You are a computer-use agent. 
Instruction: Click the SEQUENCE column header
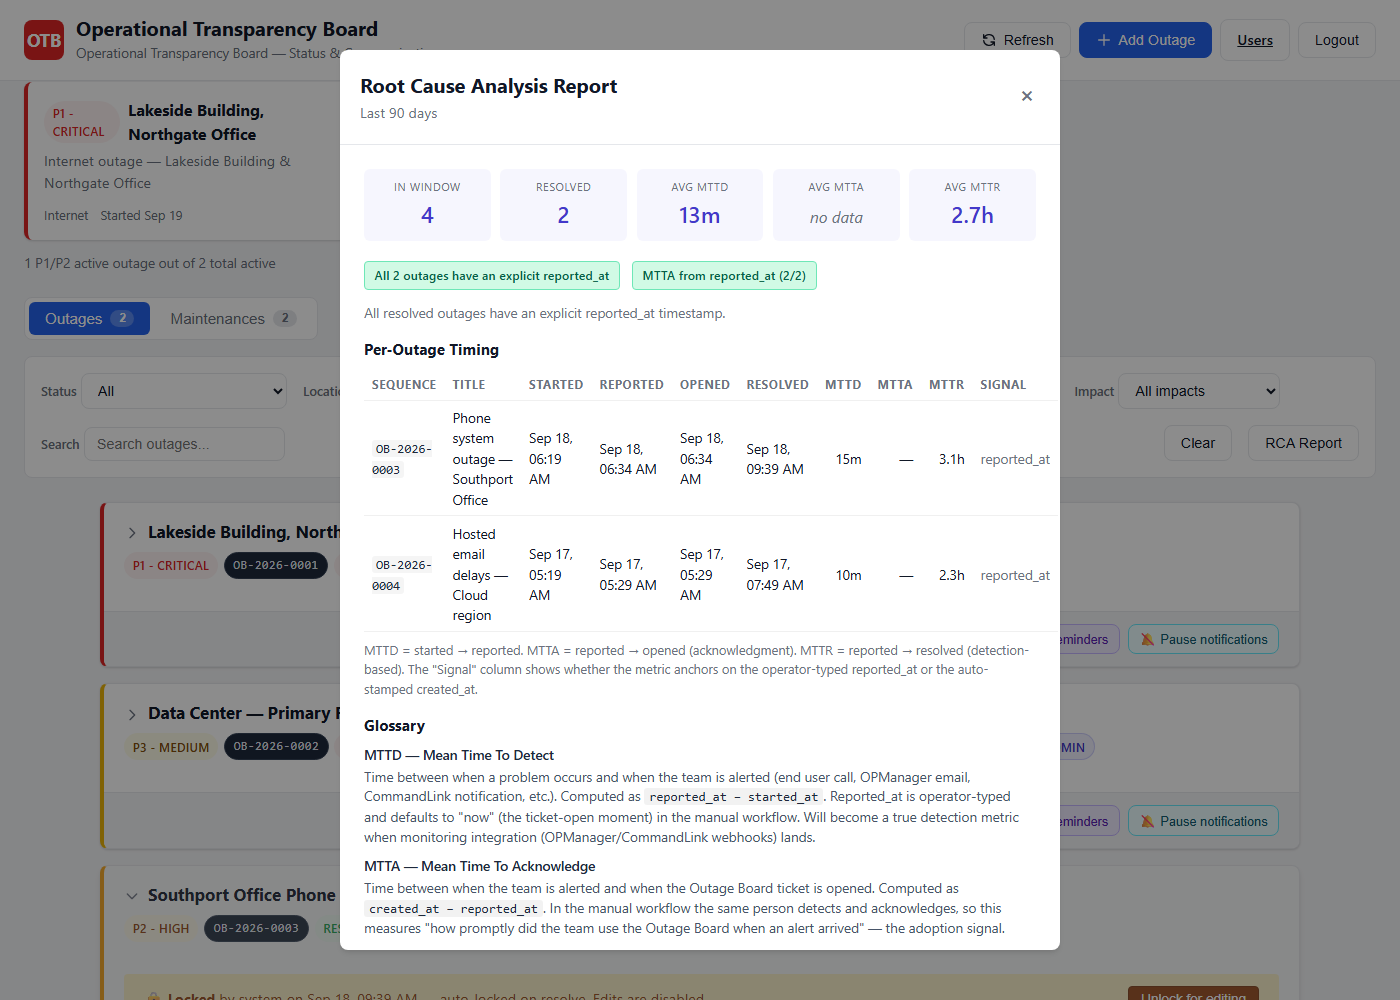tap(404, 385)
